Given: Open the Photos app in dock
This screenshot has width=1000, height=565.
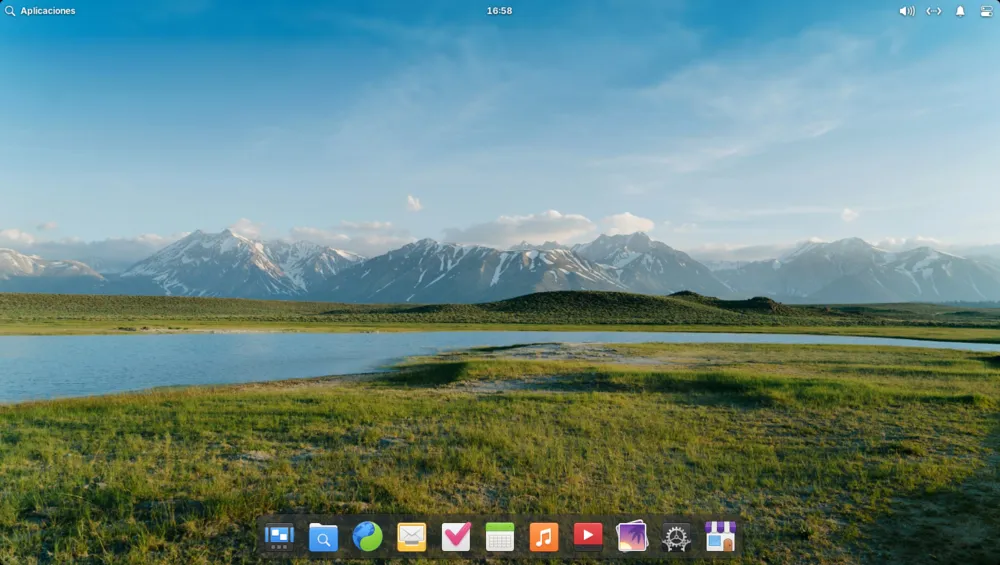Looking at the screenshot, I should click(x=632, y=536).
